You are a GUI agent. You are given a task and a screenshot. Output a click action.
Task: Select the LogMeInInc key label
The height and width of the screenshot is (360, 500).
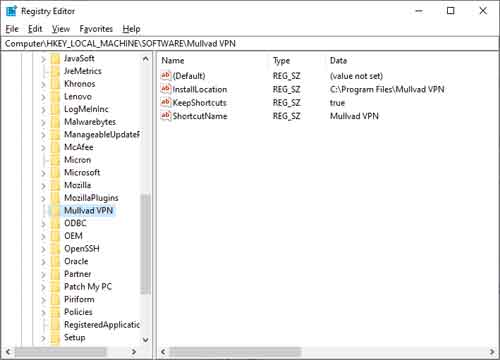pos(86,109)
